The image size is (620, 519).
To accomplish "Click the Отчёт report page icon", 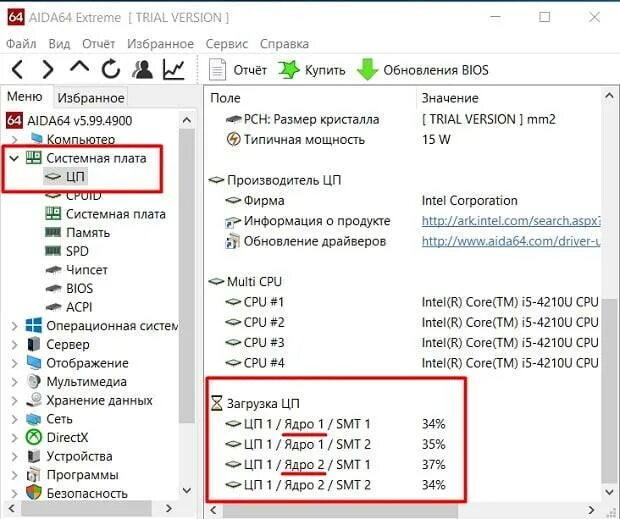I will coord(217,70).
